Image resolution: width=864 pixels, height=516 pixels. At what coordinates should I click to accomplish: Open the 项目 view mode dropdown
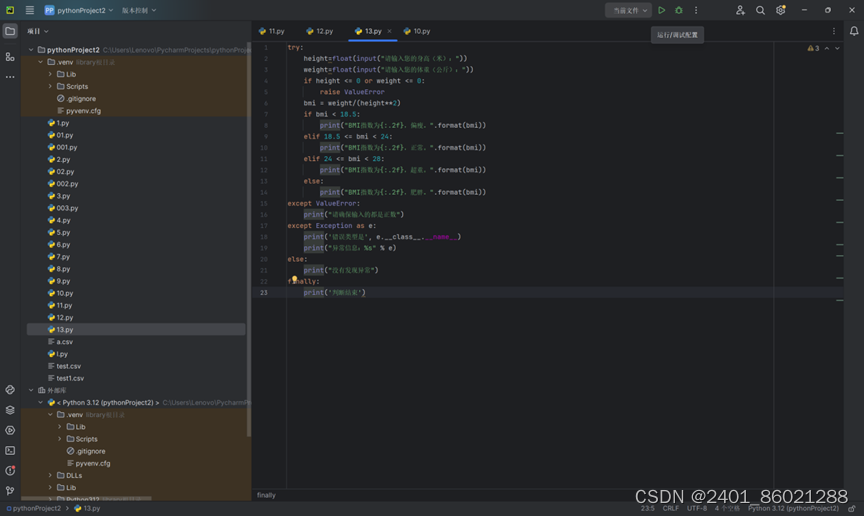click(38, 31)
